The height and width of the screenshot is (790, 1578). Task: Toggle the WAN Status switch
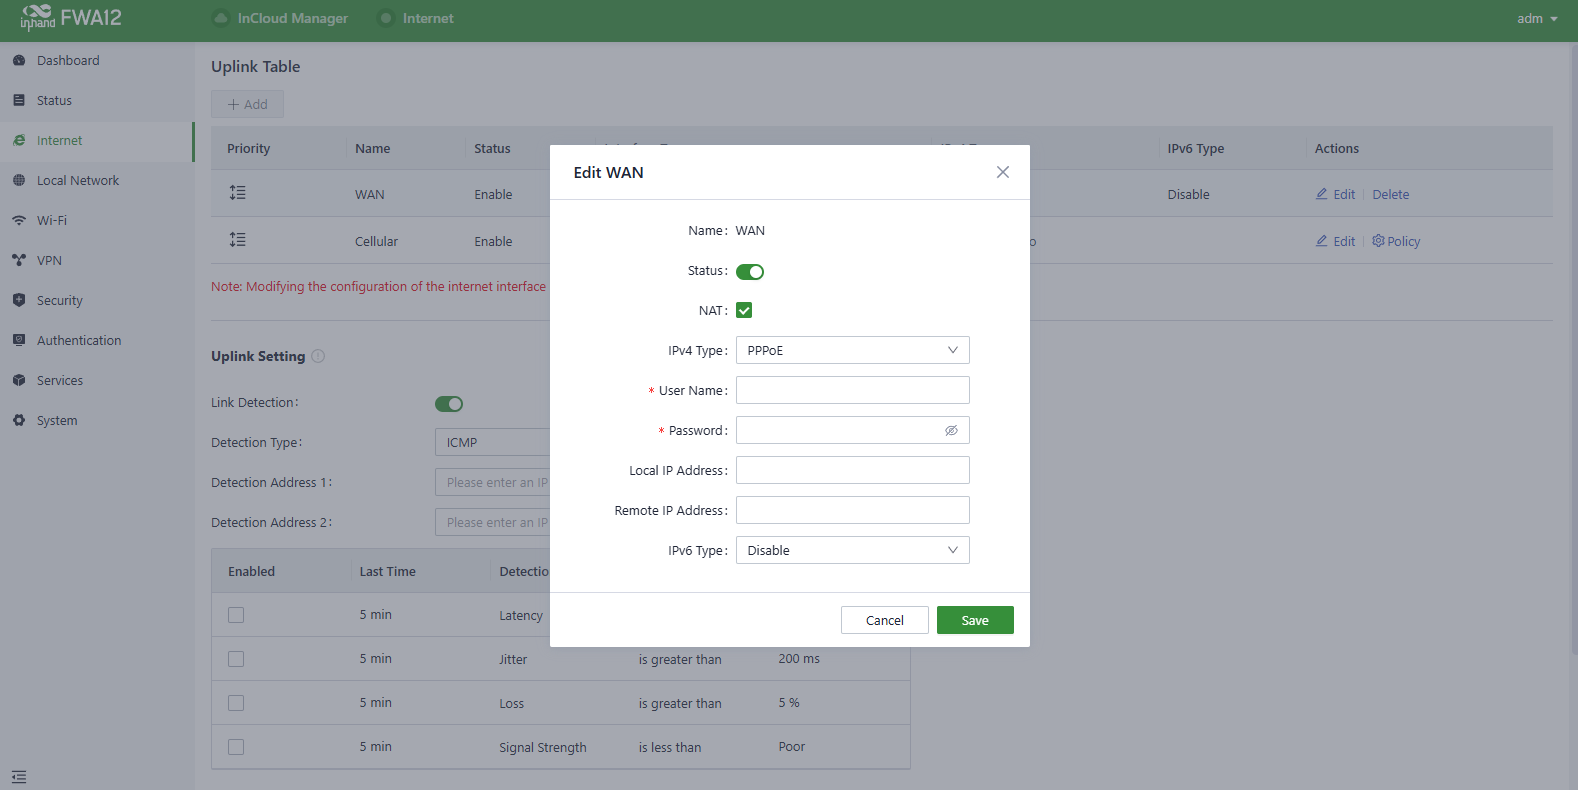(750, 272)
